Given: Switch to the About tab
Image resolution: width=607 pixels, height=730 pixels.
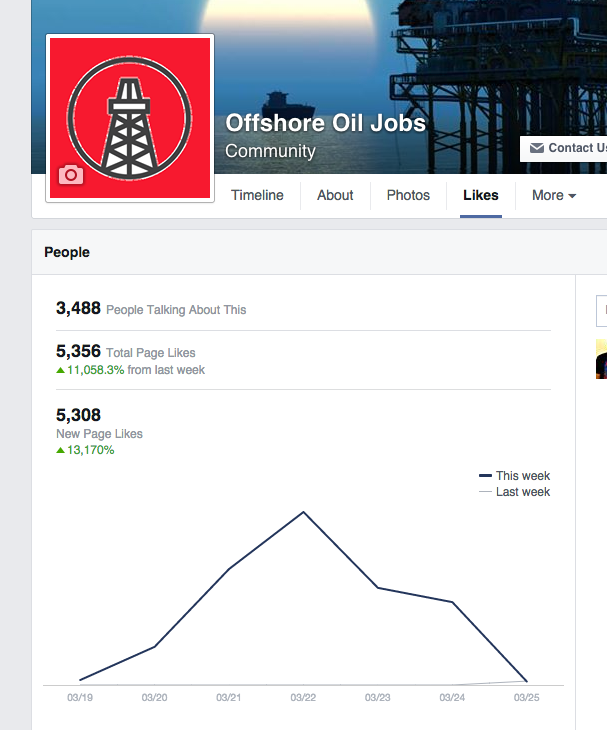Looking at the screenshot, I should point(335,195).
